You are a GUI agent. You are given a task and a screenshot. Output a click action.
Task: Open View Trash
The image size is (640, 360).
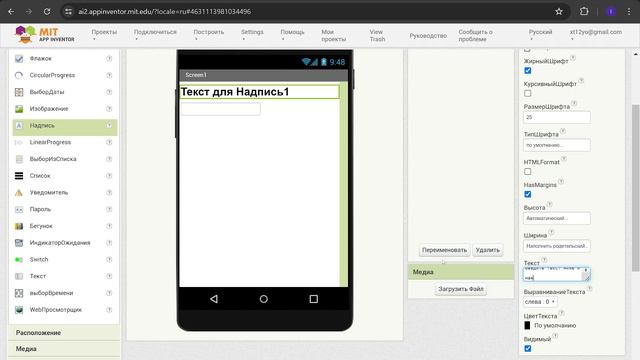tap(377, 36)
